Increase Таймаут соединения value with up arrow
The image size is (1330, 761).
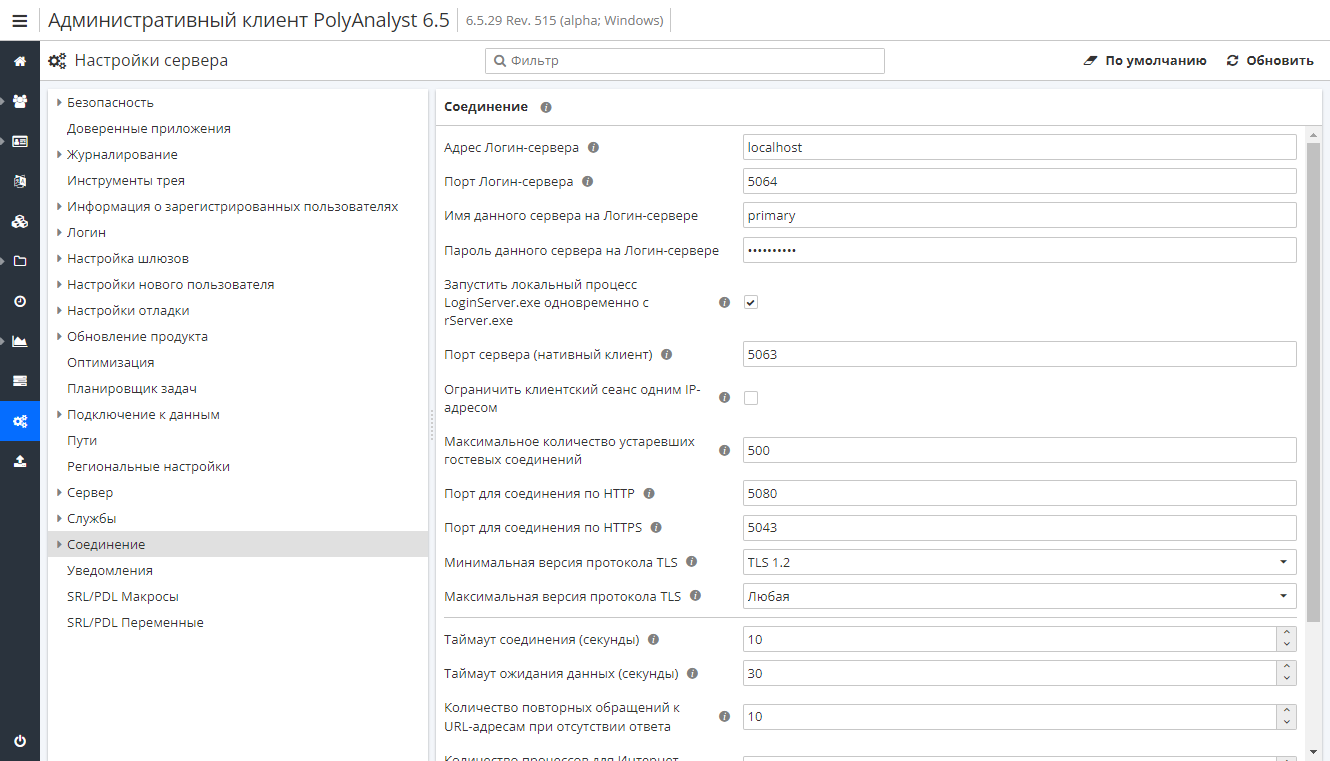tap(1286, 633)
